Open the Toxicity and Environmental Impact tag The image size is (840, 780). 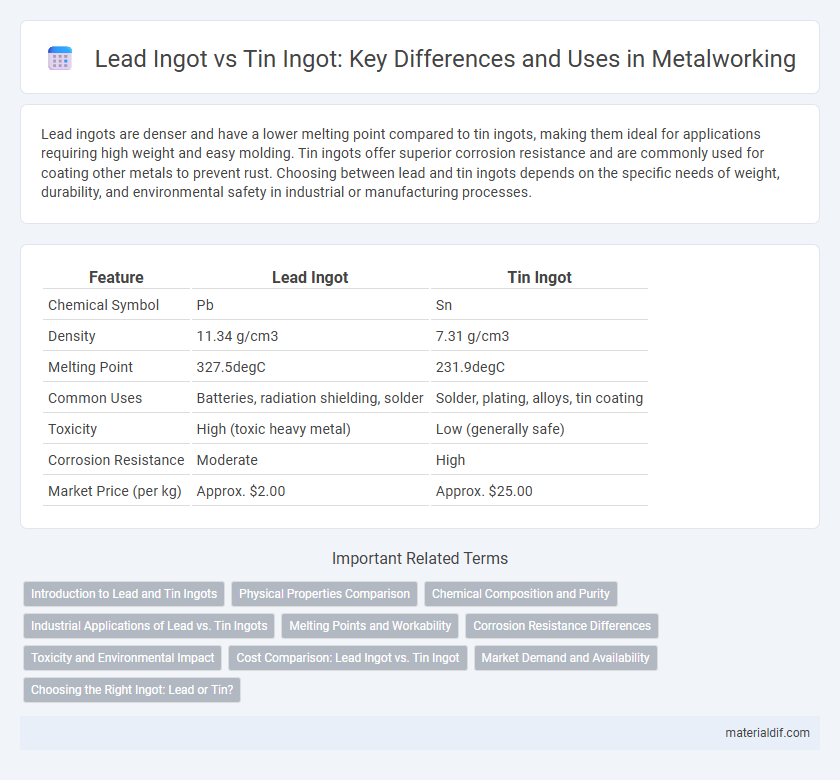coord(123,658)
